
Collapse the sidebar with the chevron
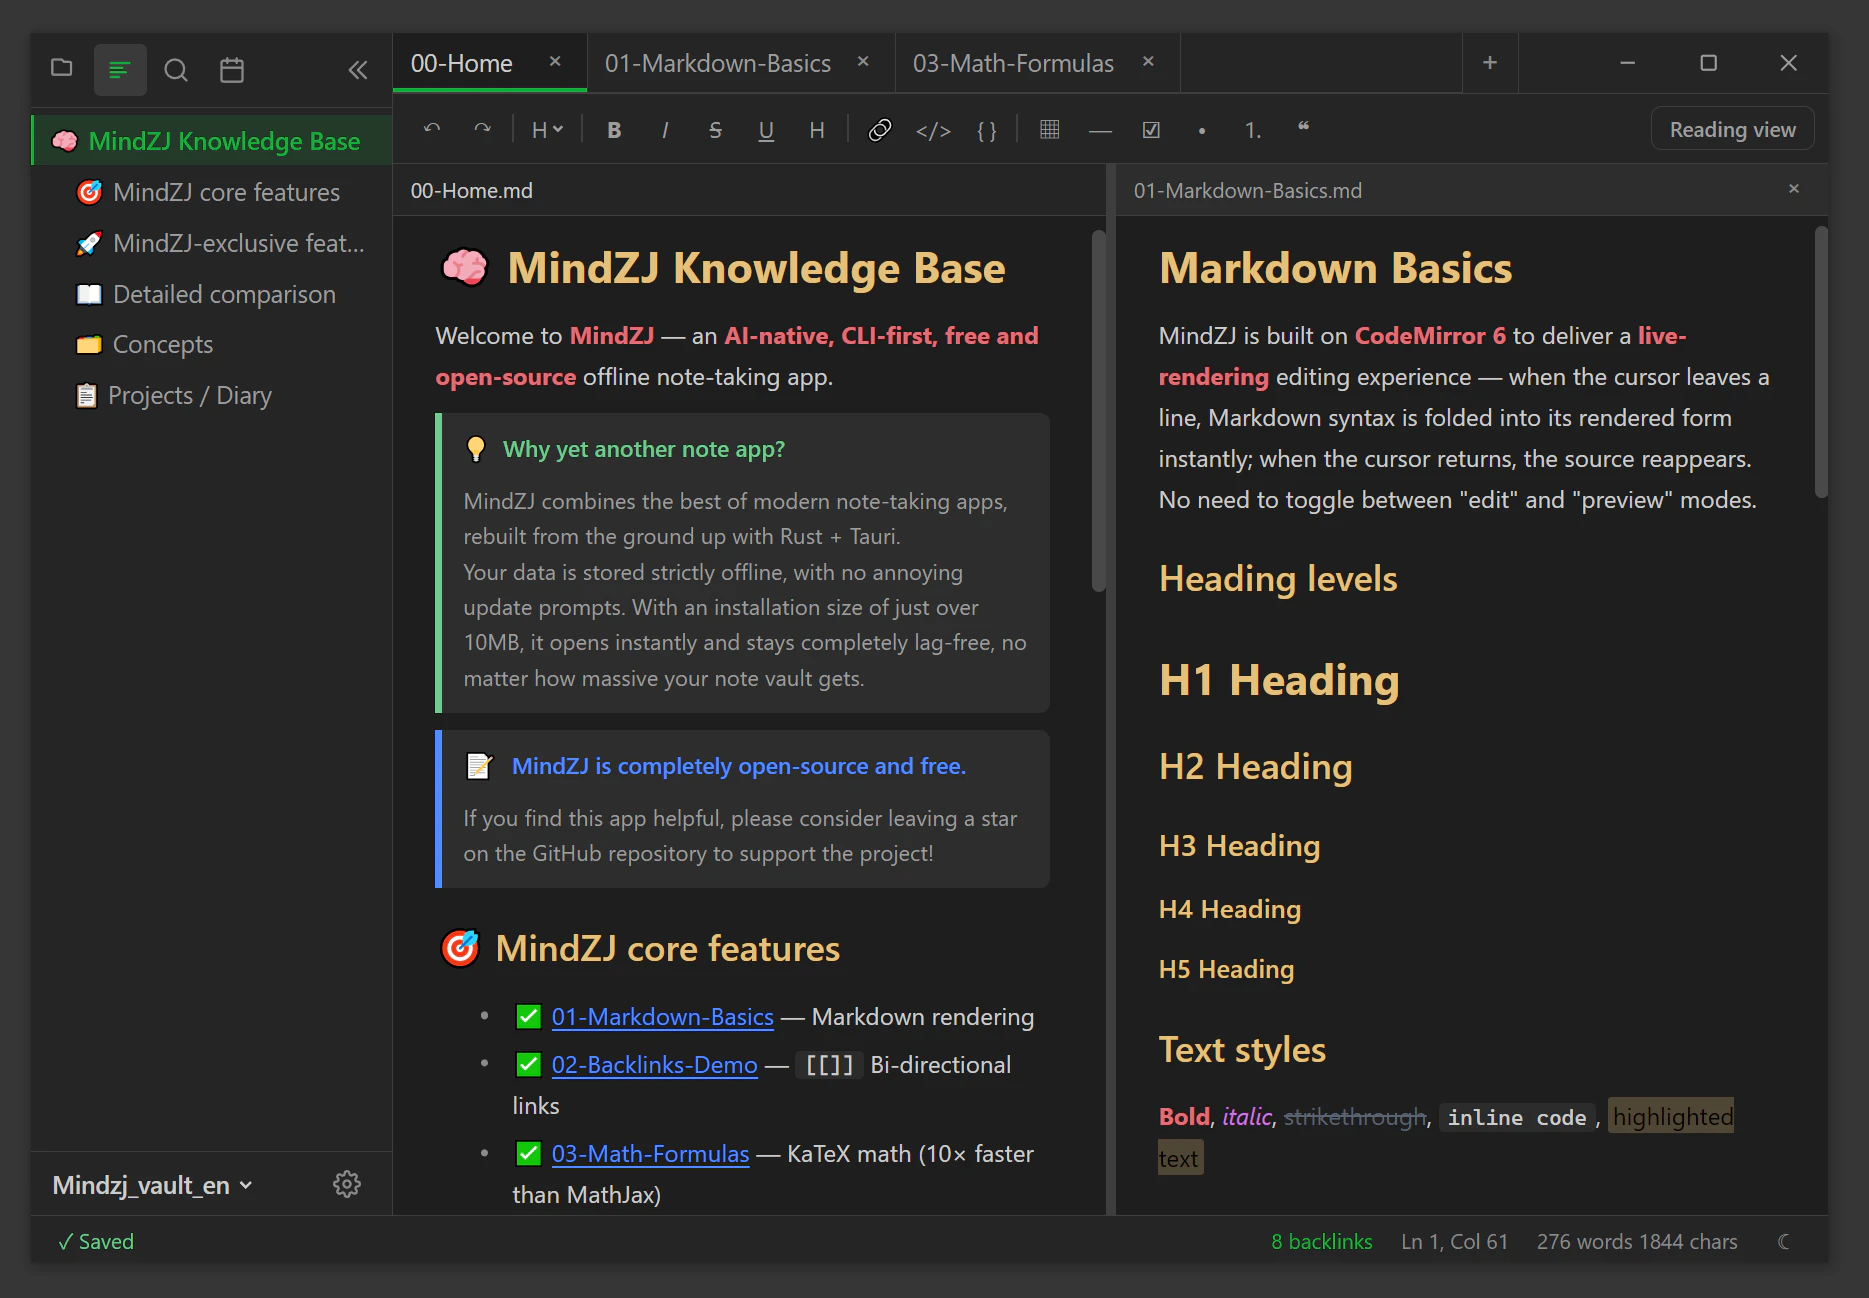[357, 69]
